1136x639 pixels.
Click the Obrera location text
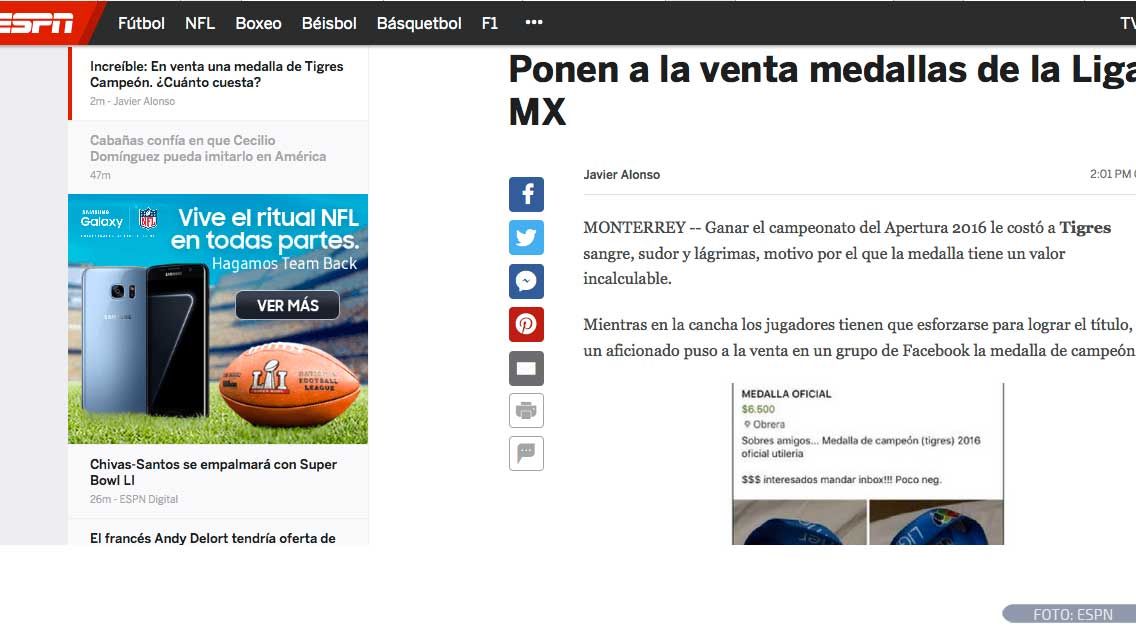point(768,425)
